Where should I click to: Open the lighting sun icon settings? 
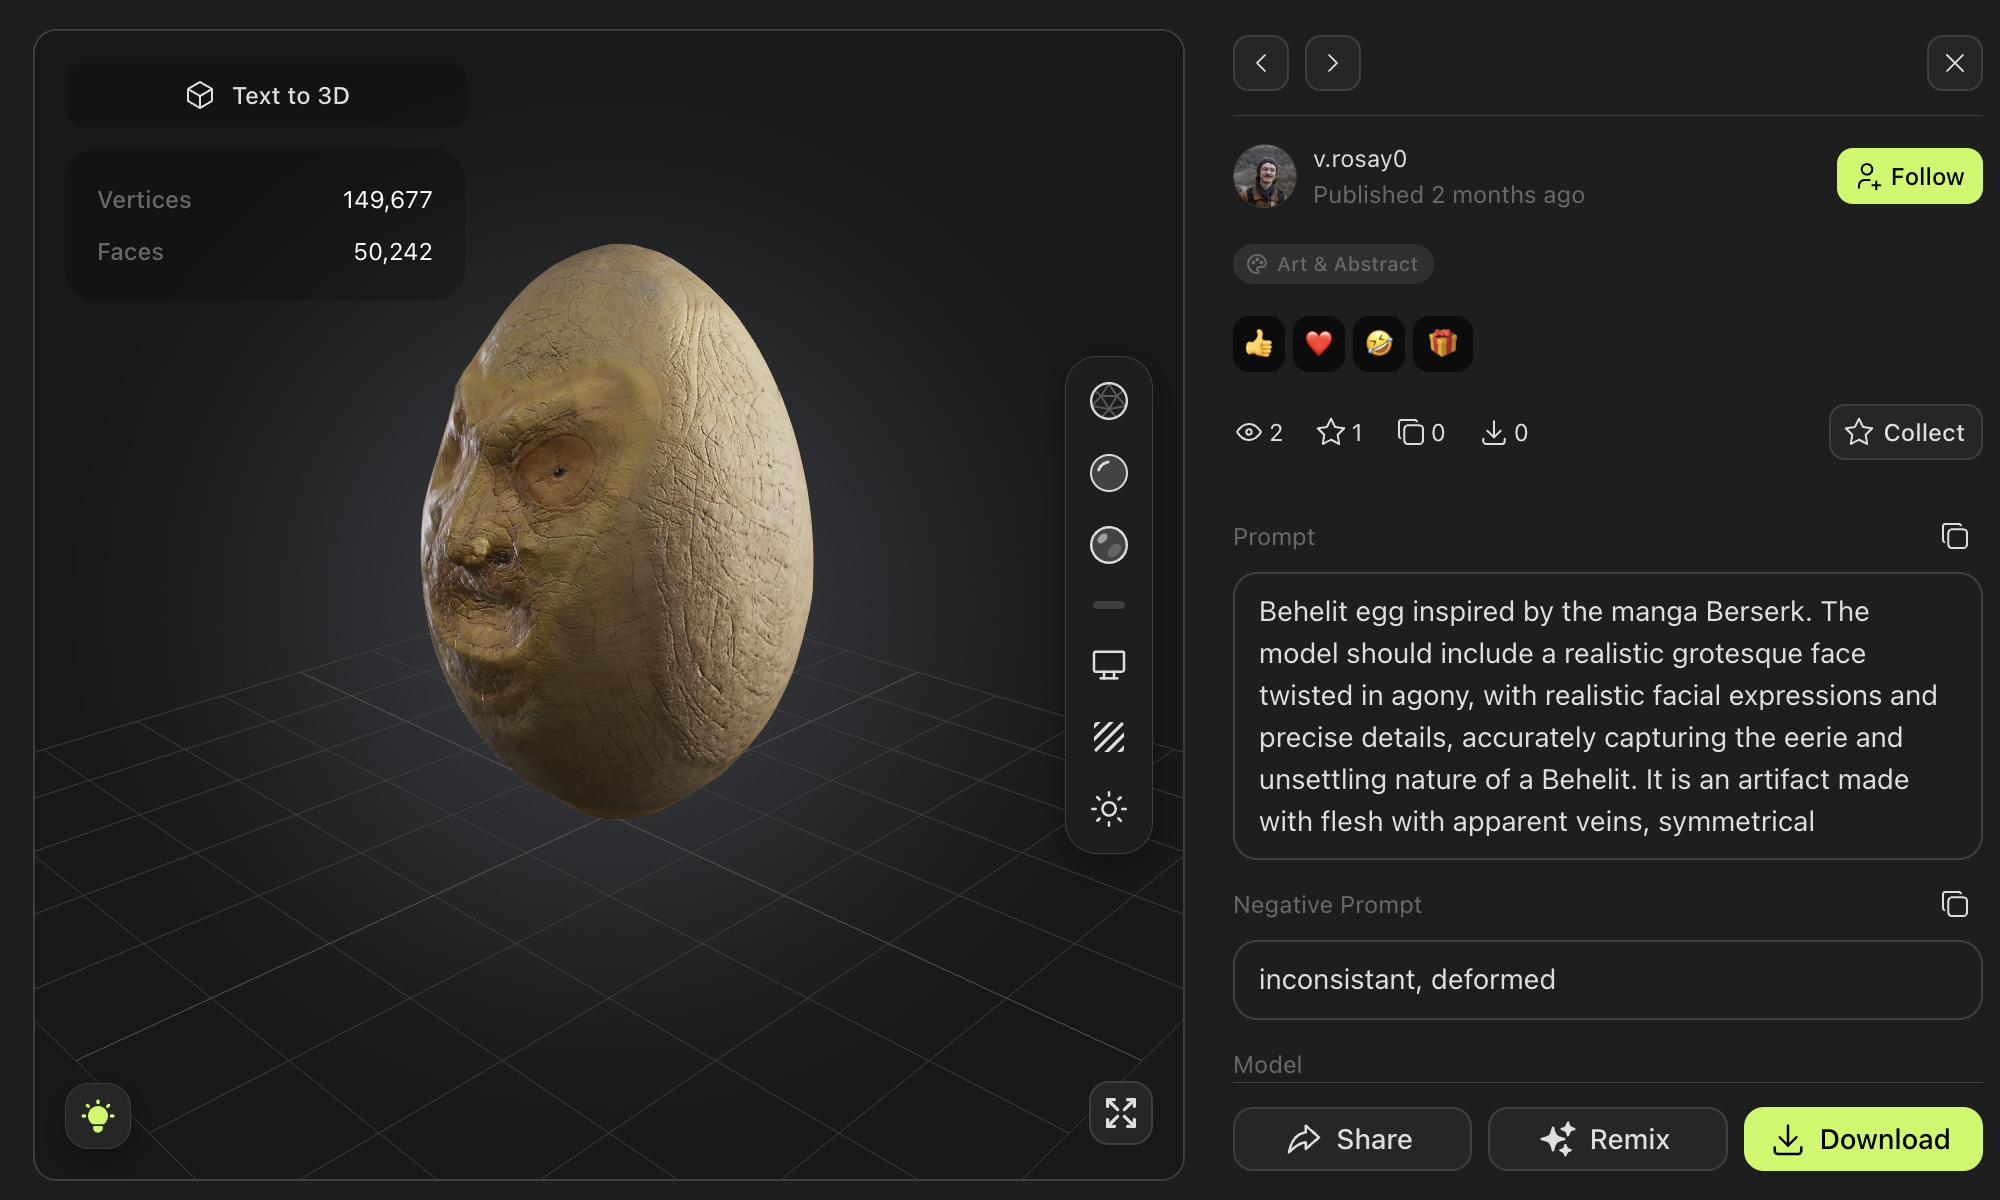1108,808
